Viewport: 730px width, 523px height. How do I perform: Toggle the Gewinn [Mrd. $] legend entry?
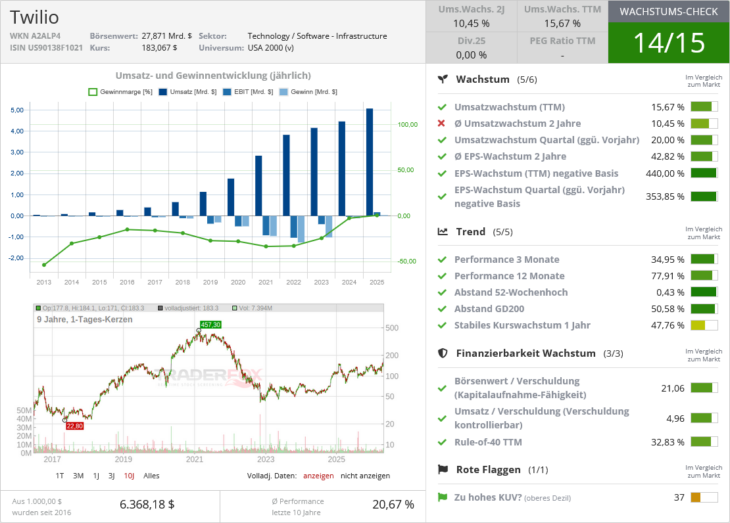pos(308,92)
